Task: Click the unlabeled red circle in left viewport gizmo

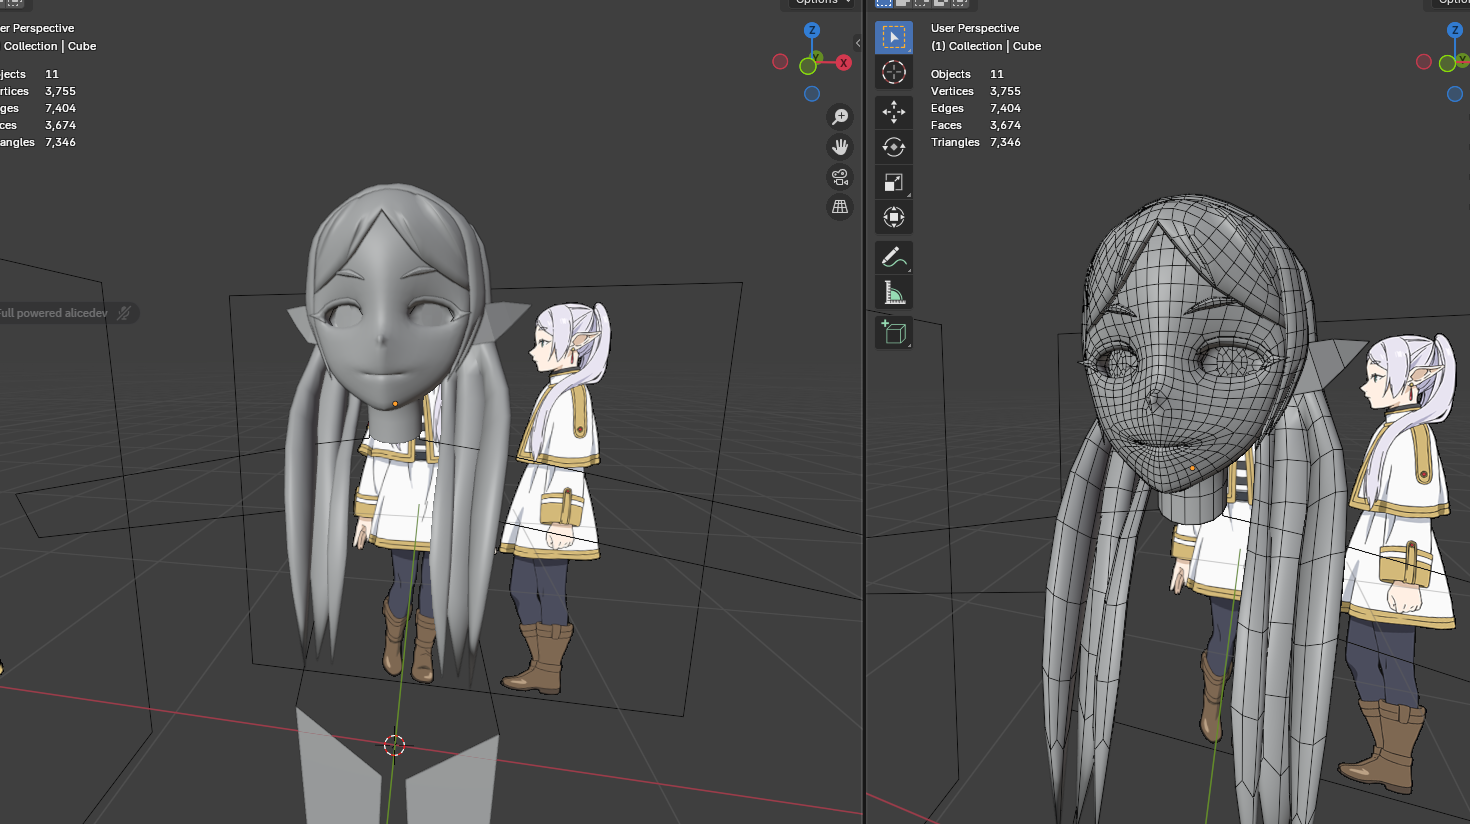Action: pyautogui.click(x=780, y=62)
